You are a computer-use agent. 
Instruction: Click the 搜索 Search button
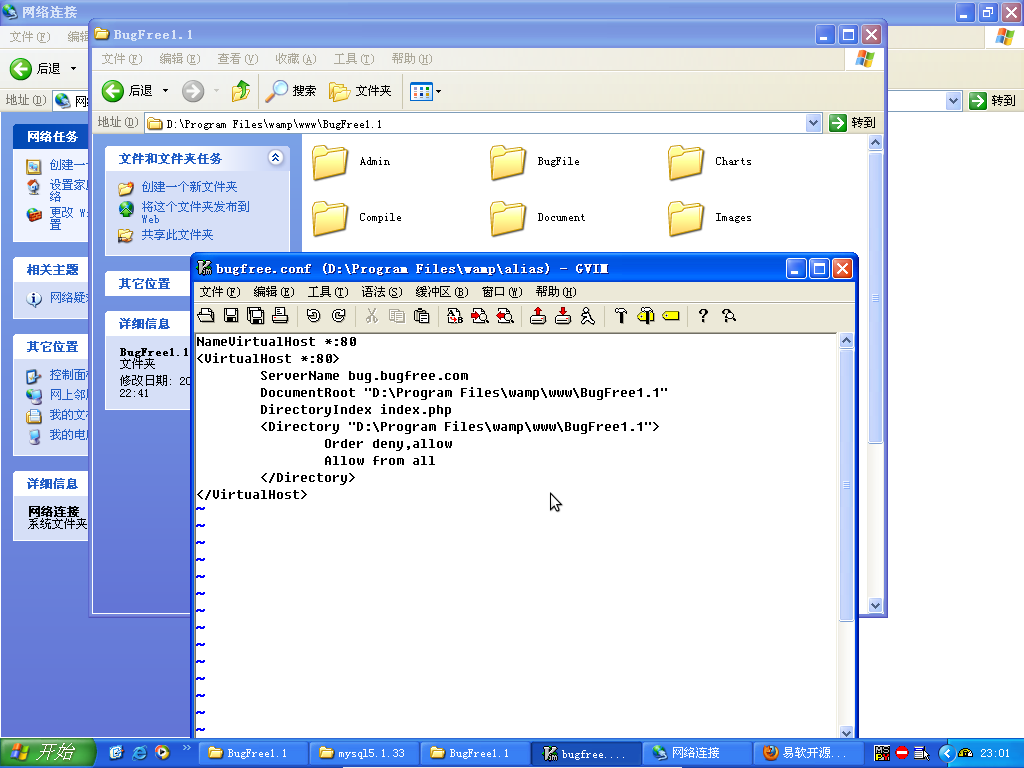pyautogui.click(x=290, y=91)
